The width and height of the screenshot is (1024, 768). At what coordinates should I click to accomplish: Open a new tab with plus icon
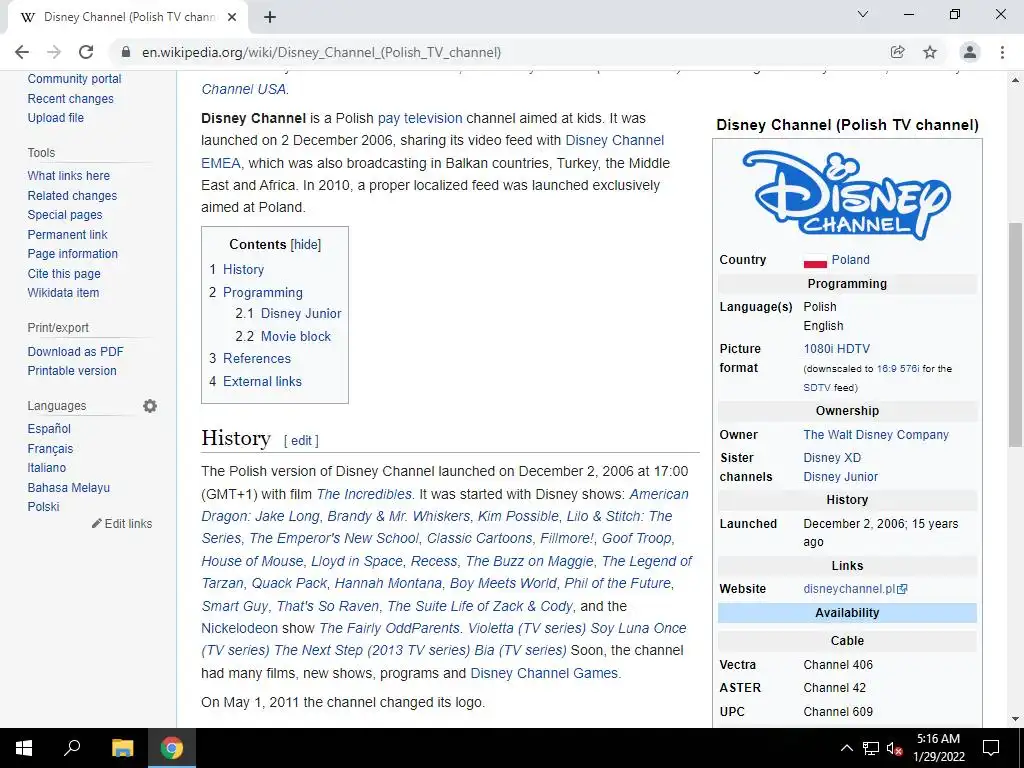point(270,17)
